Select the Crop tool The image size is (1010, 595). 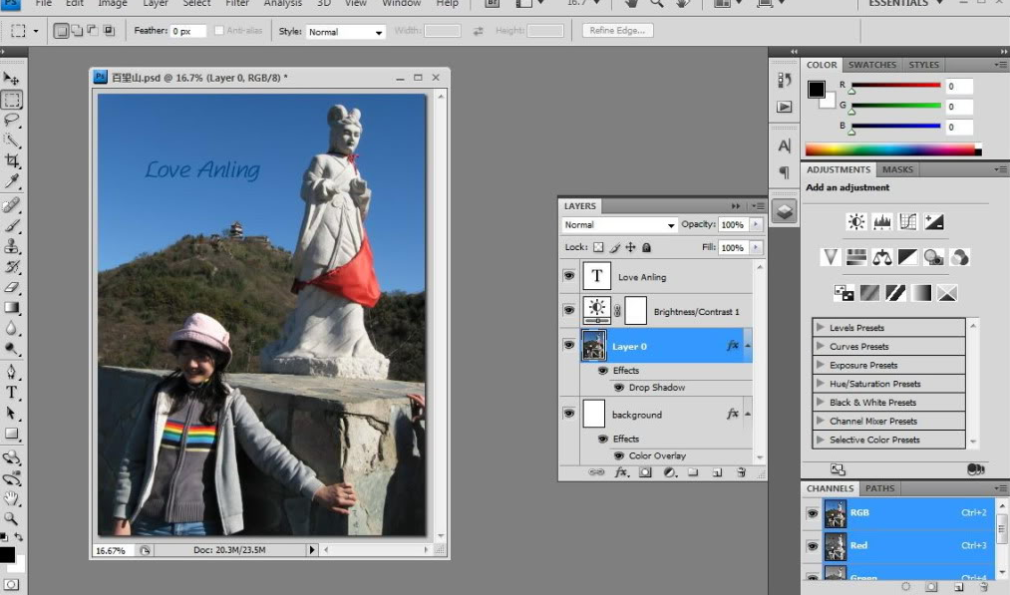12,160
